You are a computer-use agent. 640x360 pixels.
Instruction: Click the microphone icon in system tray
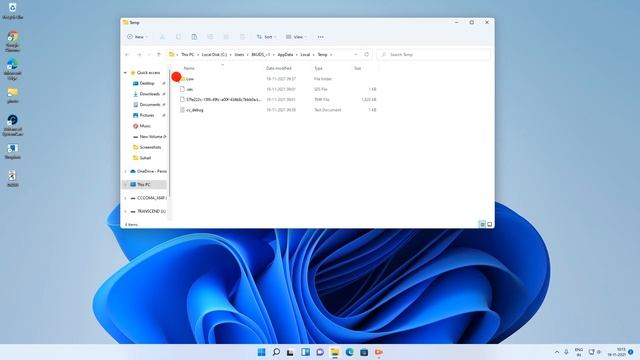click(567, 352)
